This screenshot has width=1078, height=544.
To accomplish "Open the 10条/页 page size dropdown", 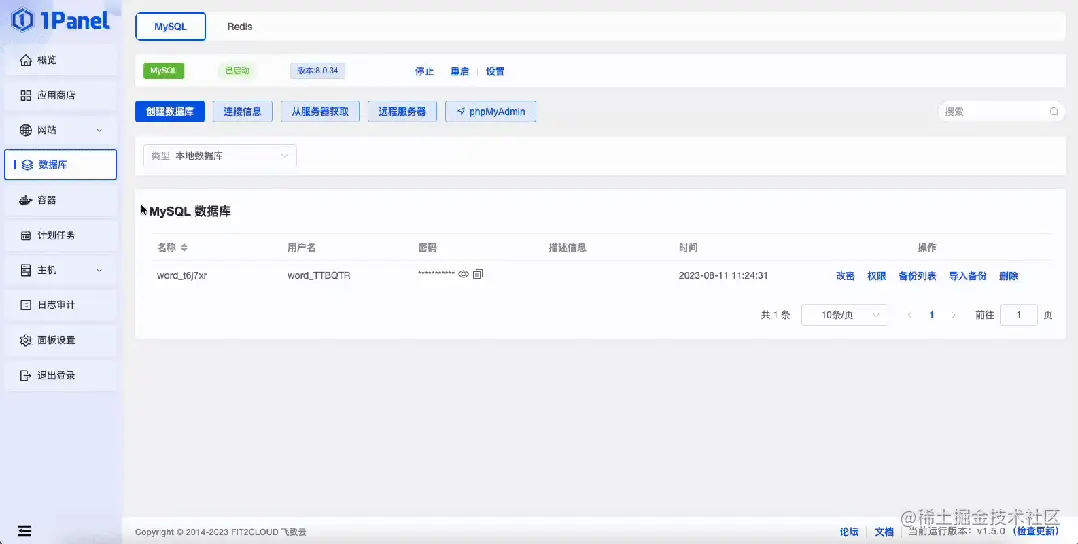I will point(845,315).
